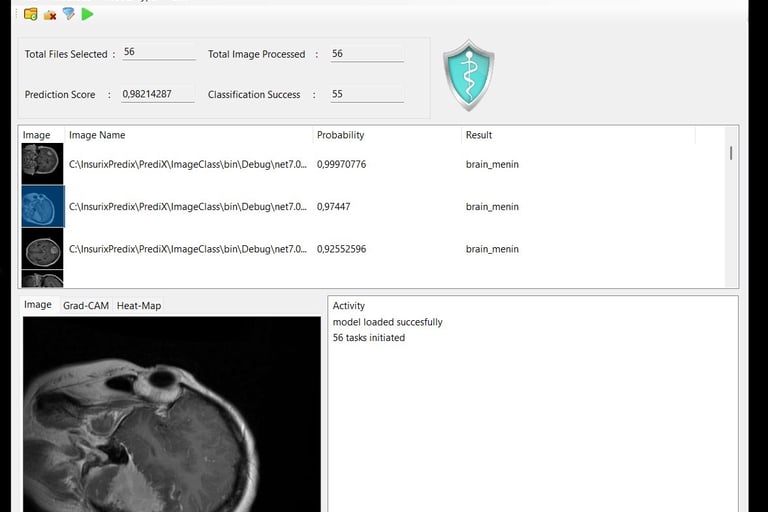This screenshot has width=768, height=512.
Task: Click the Total Image Processed field
Action: tap(367, 54)
